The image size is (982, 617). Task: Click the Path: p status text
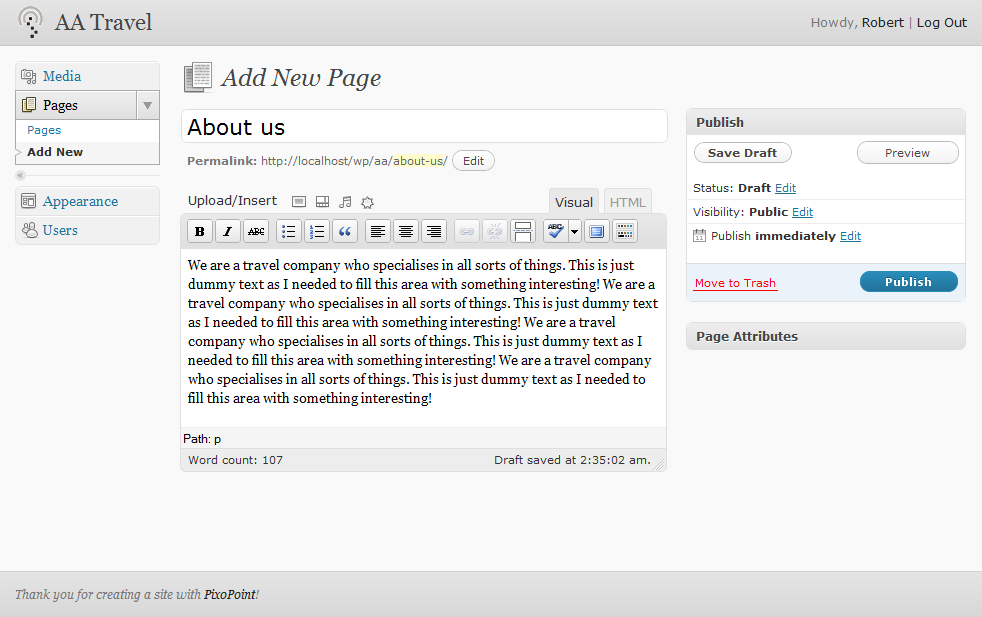point(202,438)
